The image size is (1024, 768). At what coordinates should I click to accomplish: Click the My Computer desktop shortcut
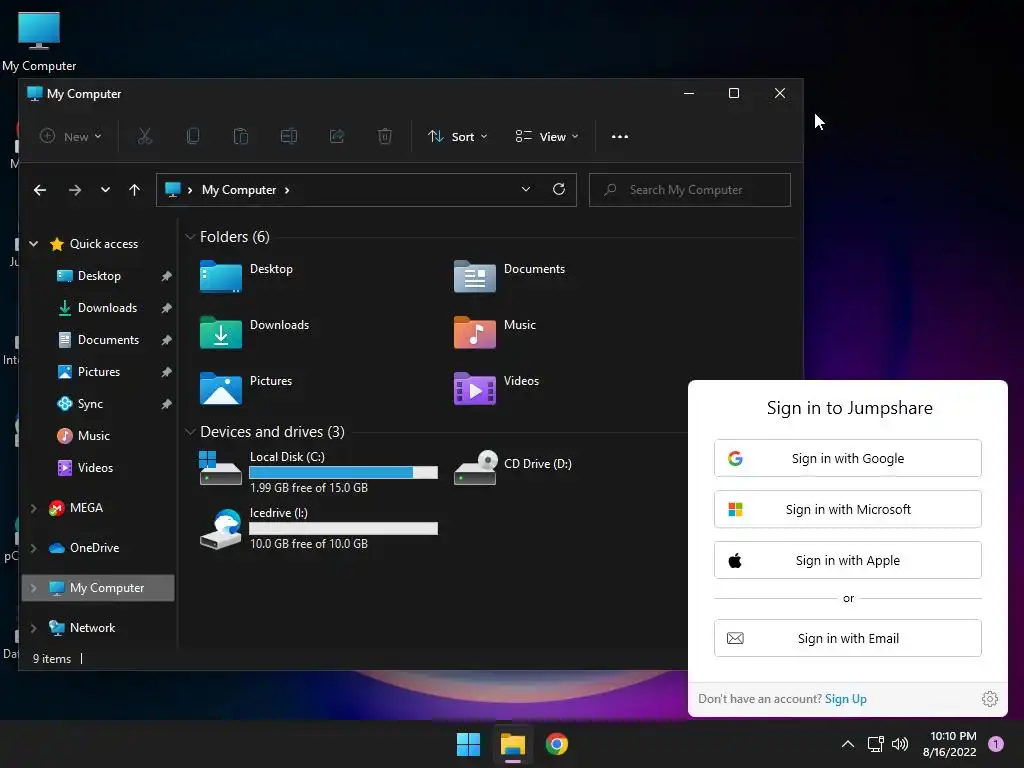click(39, 42)
